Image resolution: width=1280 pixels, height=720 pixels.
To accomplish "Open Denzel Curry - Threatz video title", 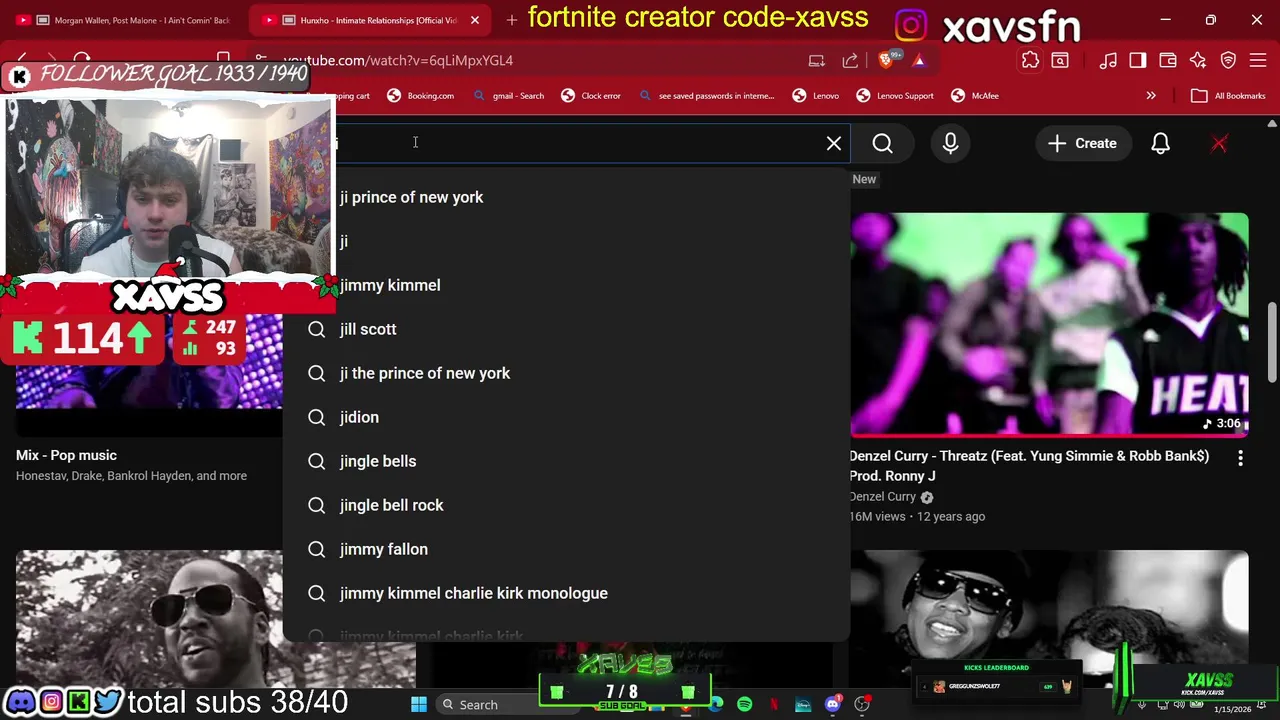I will 1029,466.
